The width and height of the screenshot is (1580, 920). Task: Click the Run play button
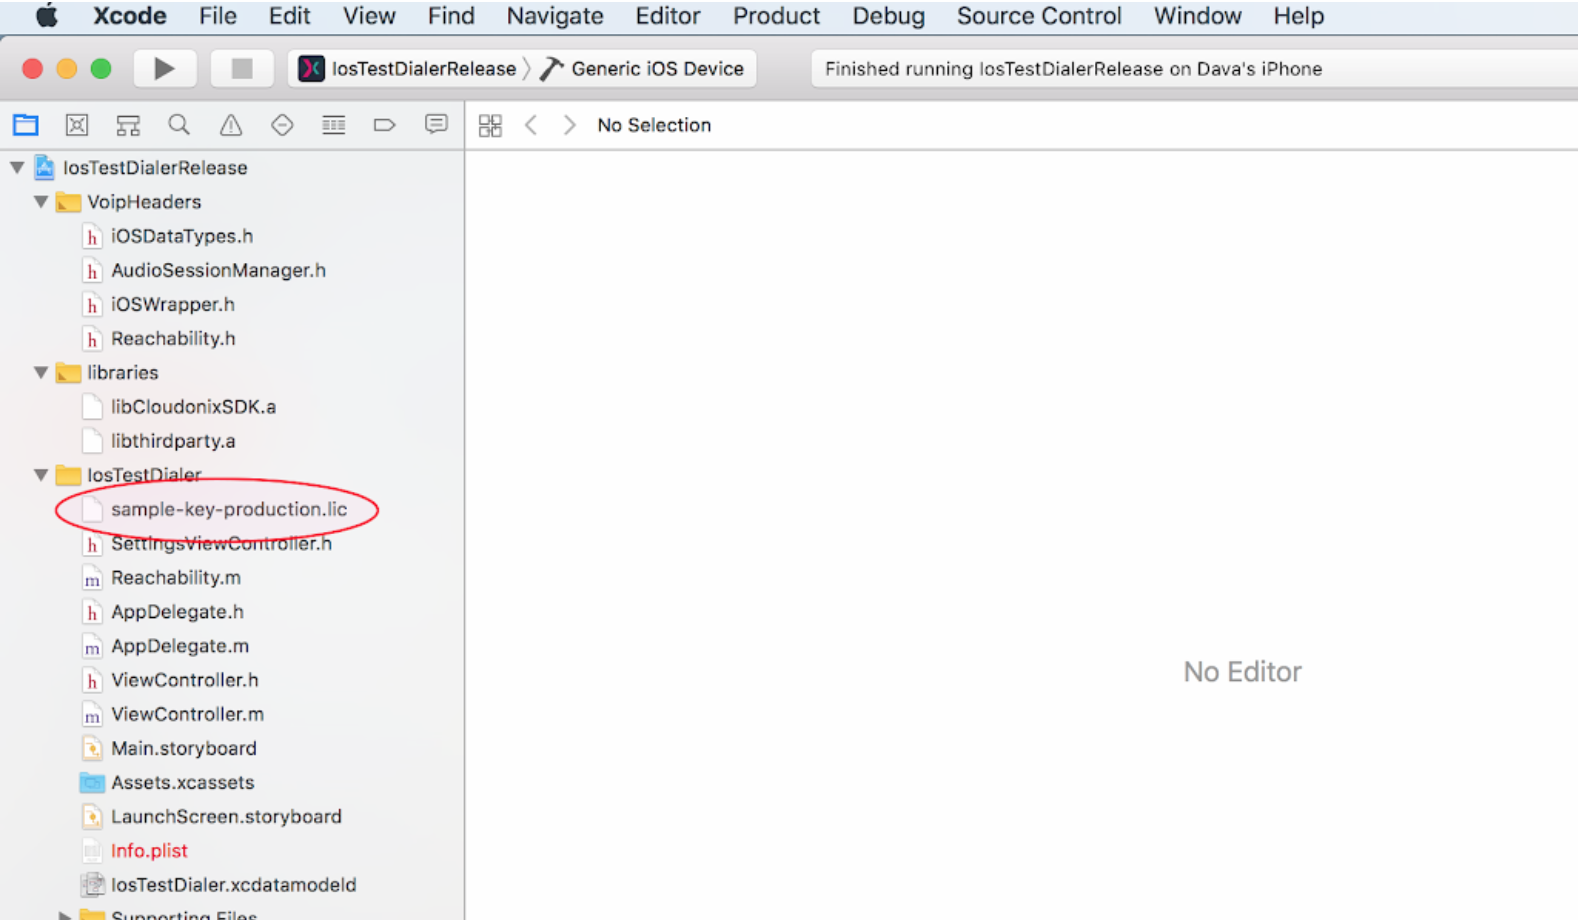pos(164,69)
